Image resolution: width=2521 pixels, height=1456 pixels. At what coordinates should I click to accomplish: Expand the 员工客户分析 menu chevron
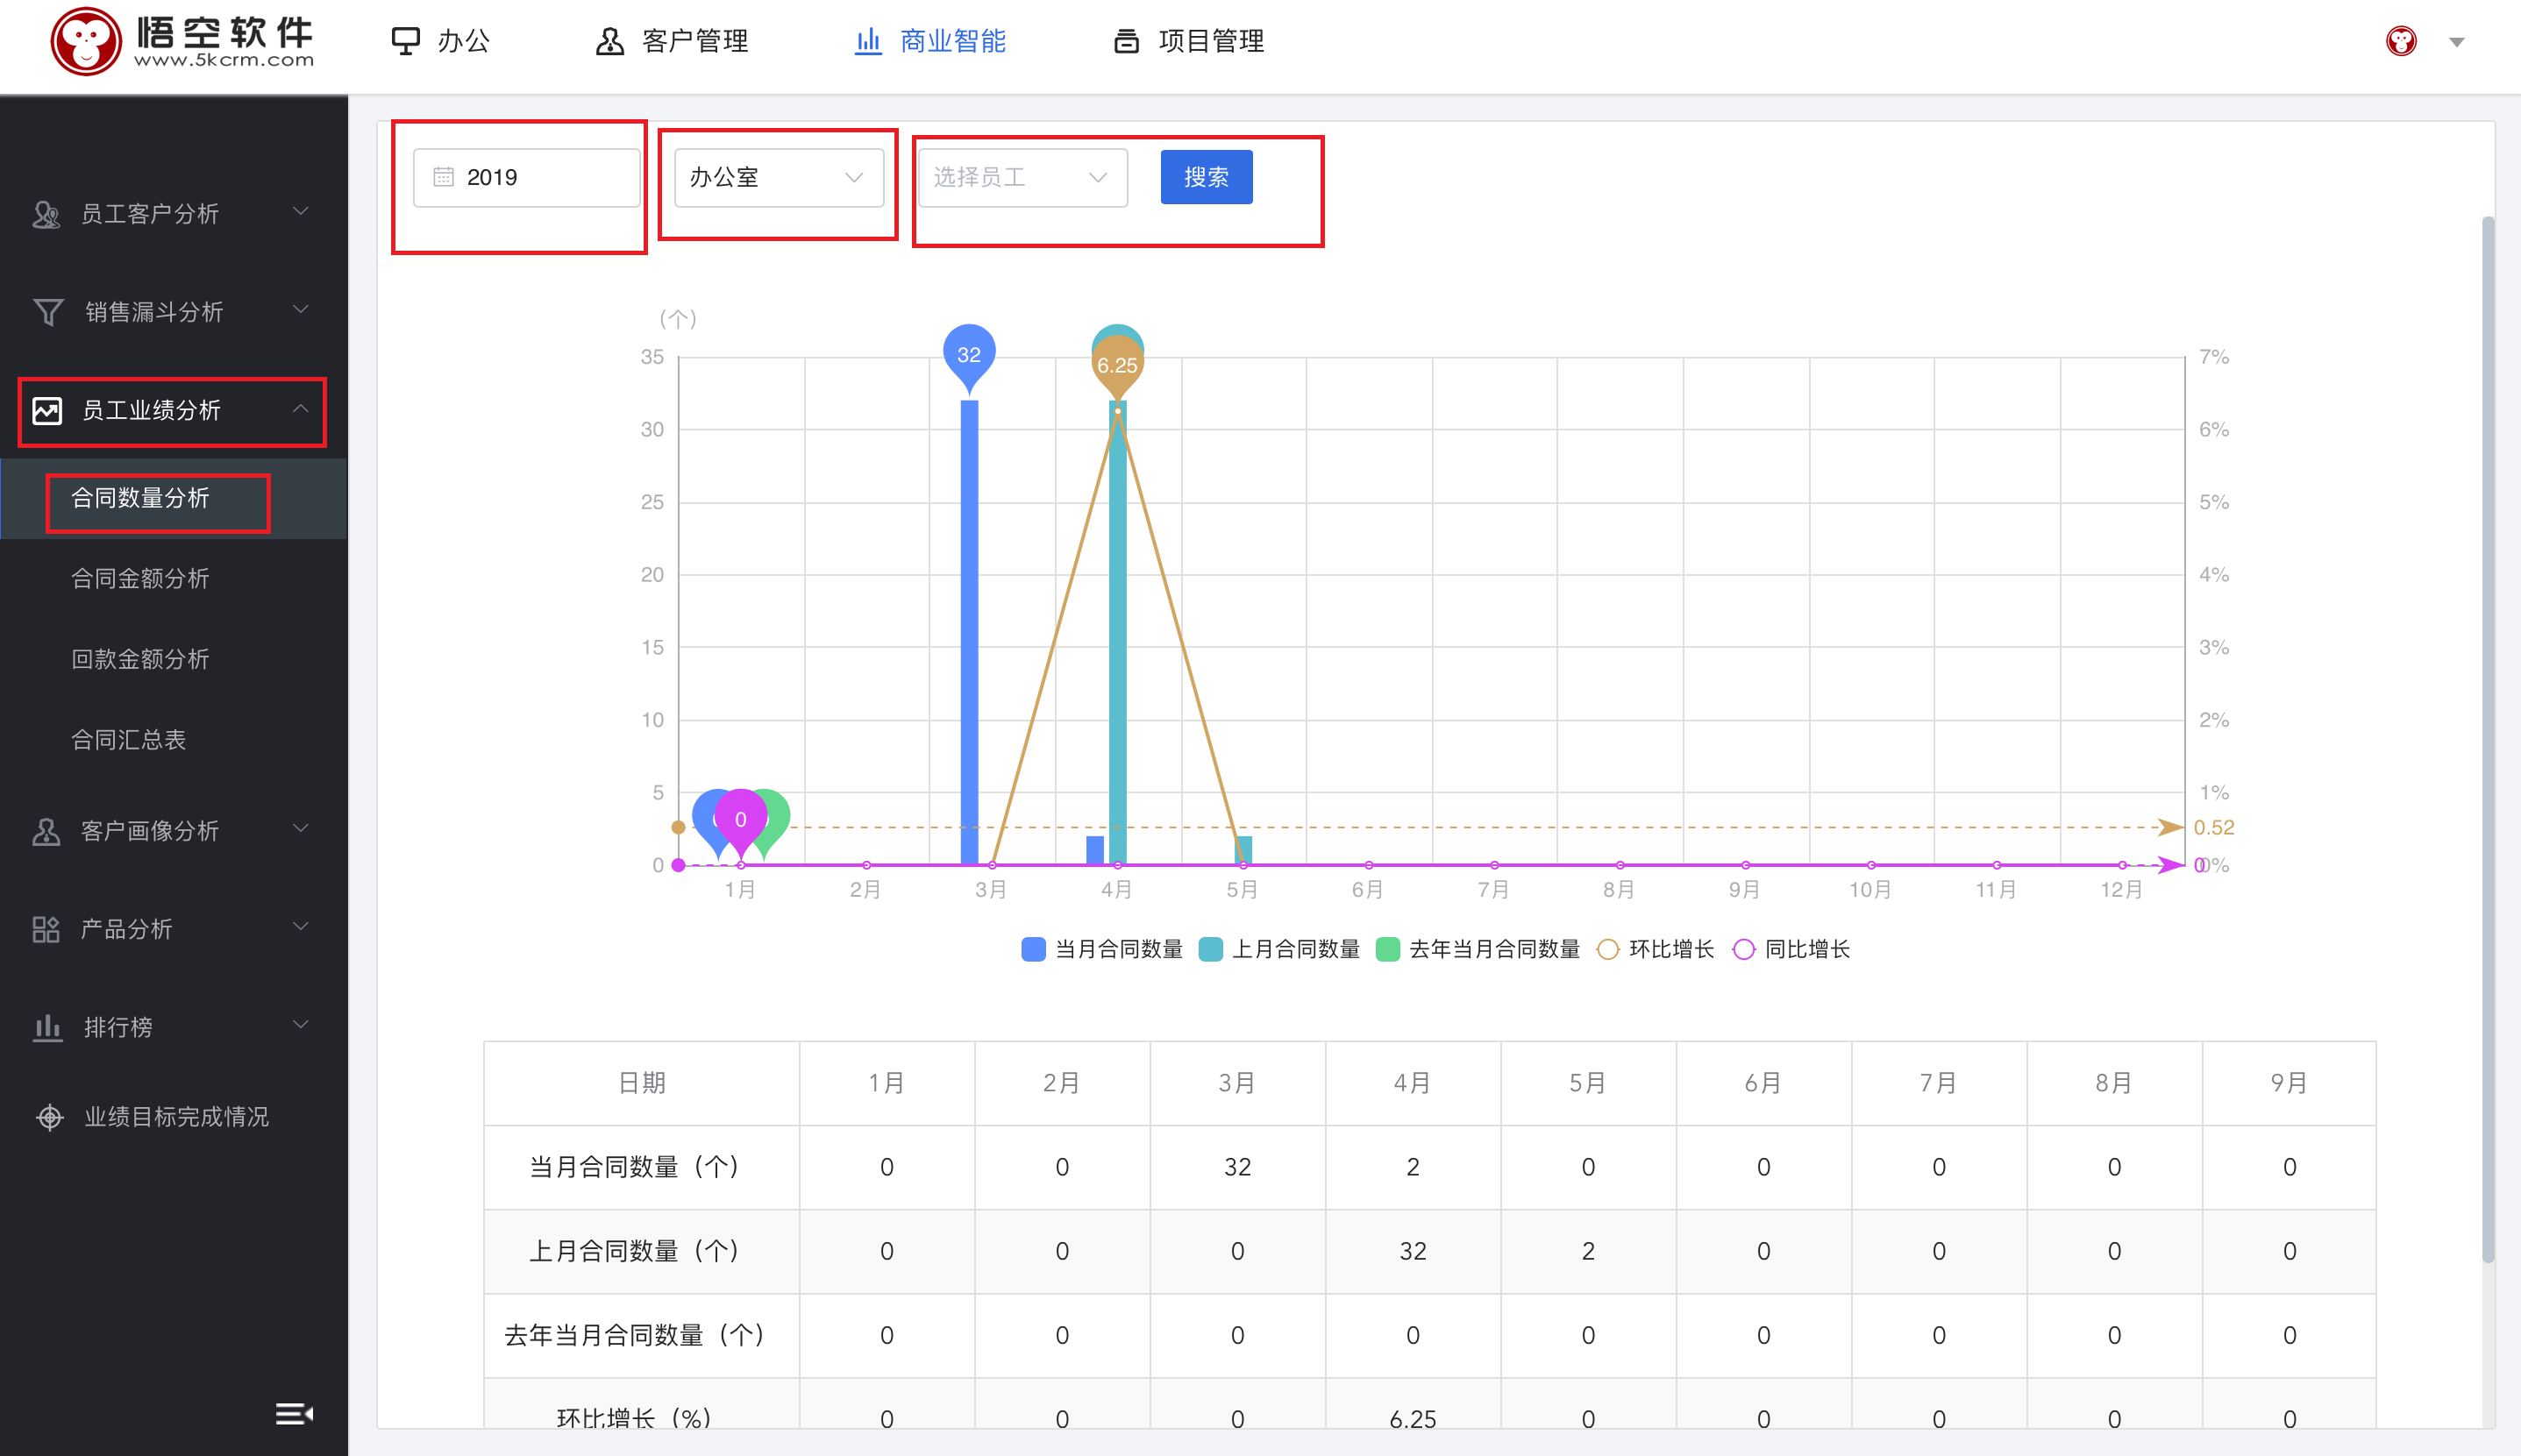click(300, 212)
